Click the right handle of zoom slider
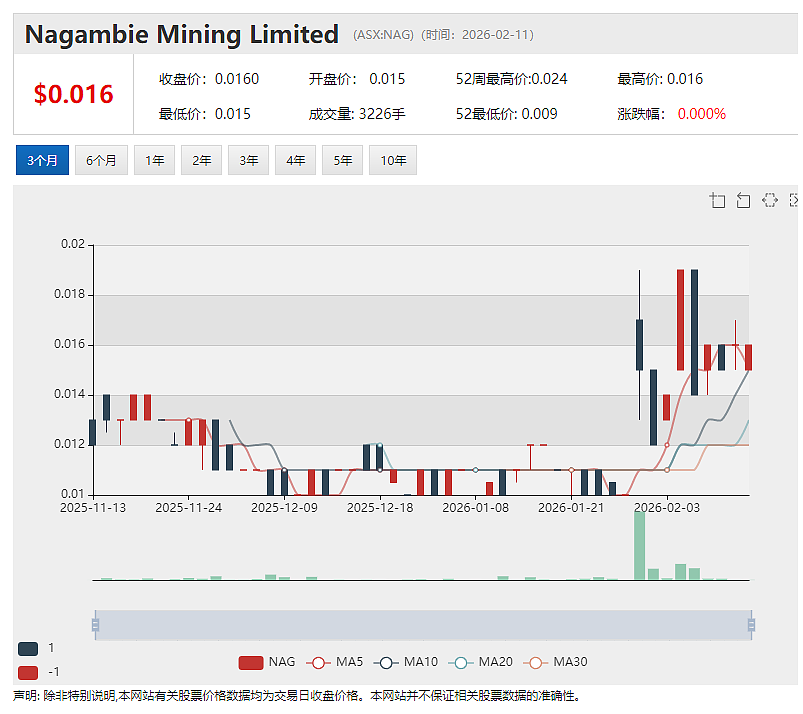Viewport: 803px width, 714px height. tap(751, 625)
